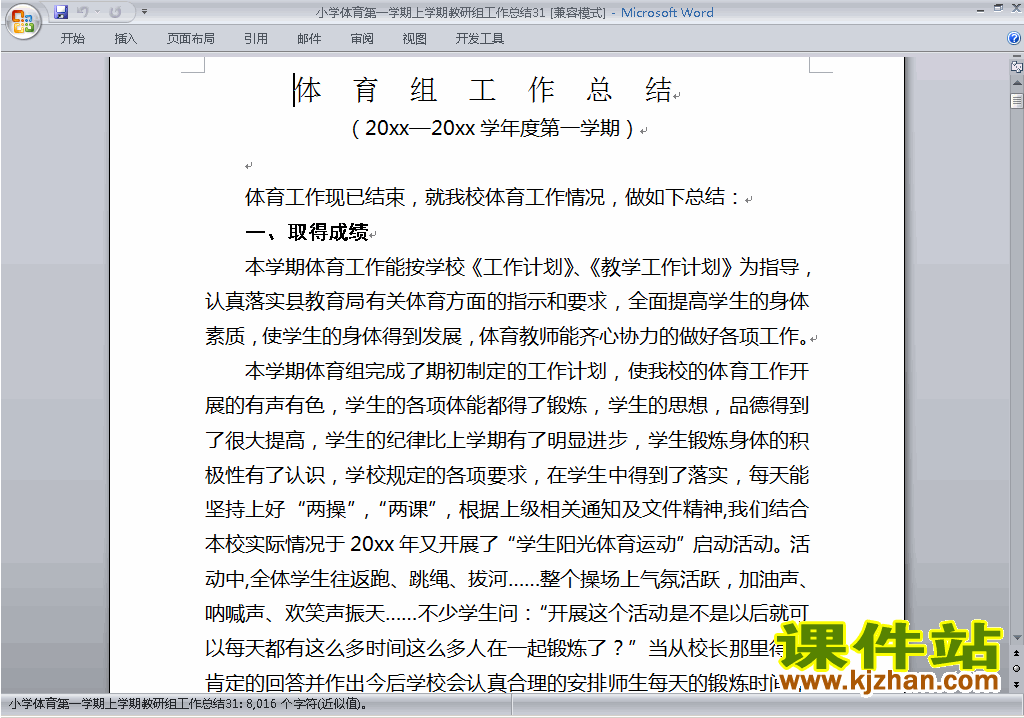
Task: Open the 视图 ribbon tab
Action: (415, 39)
